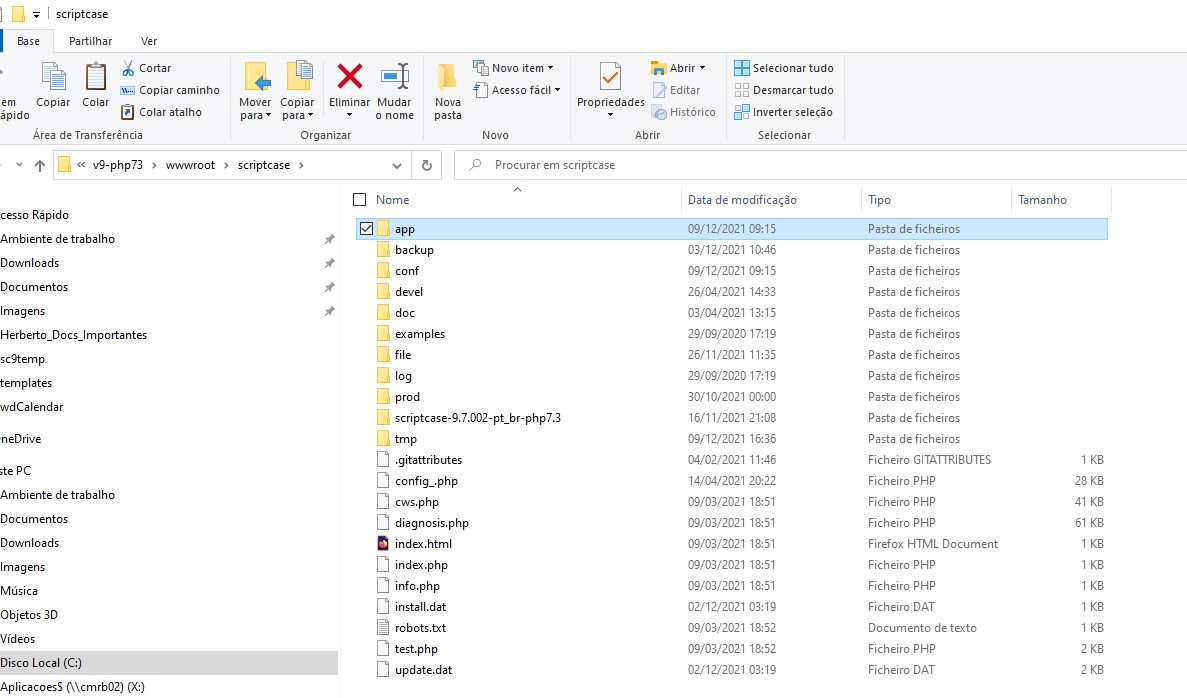The width and height of the screenshot is (1187, 698).
Task: Toggle the select-all checkbox by Nome
Action: point(360,200)
